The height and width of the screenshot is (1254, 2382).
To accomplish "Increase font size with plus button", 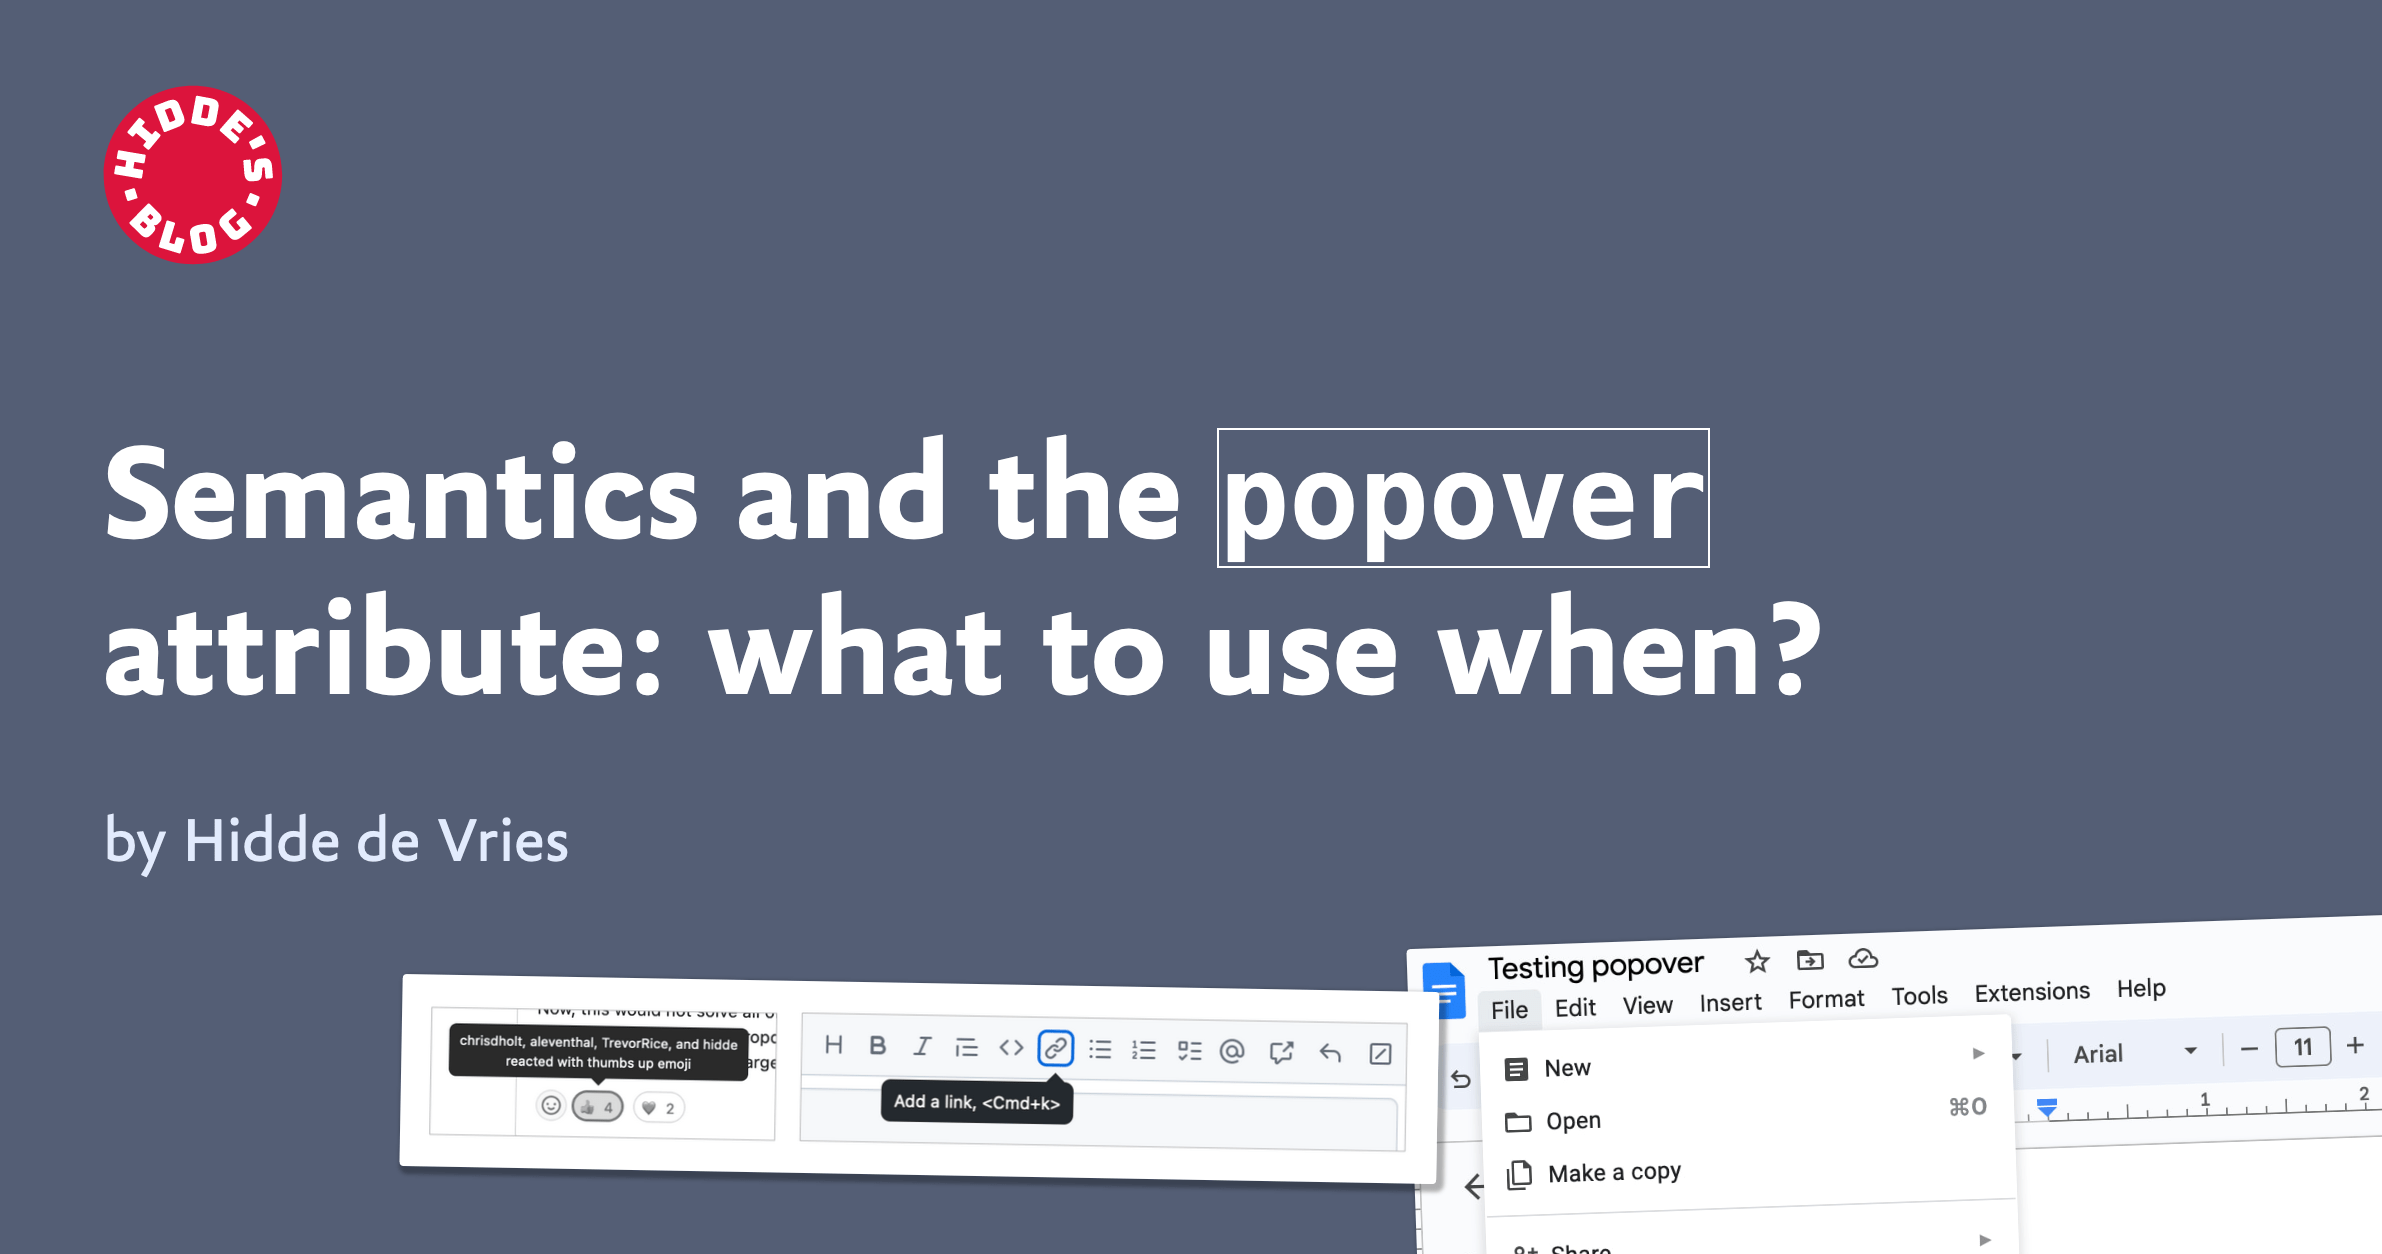I will coord(2355,1045).
